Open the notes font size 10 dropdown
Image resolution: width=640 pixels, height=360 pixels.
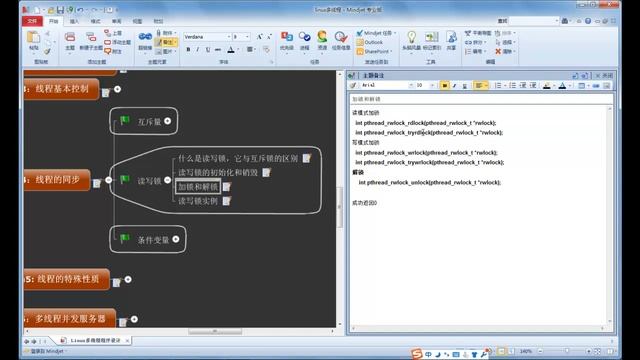(x=432, y=85)
